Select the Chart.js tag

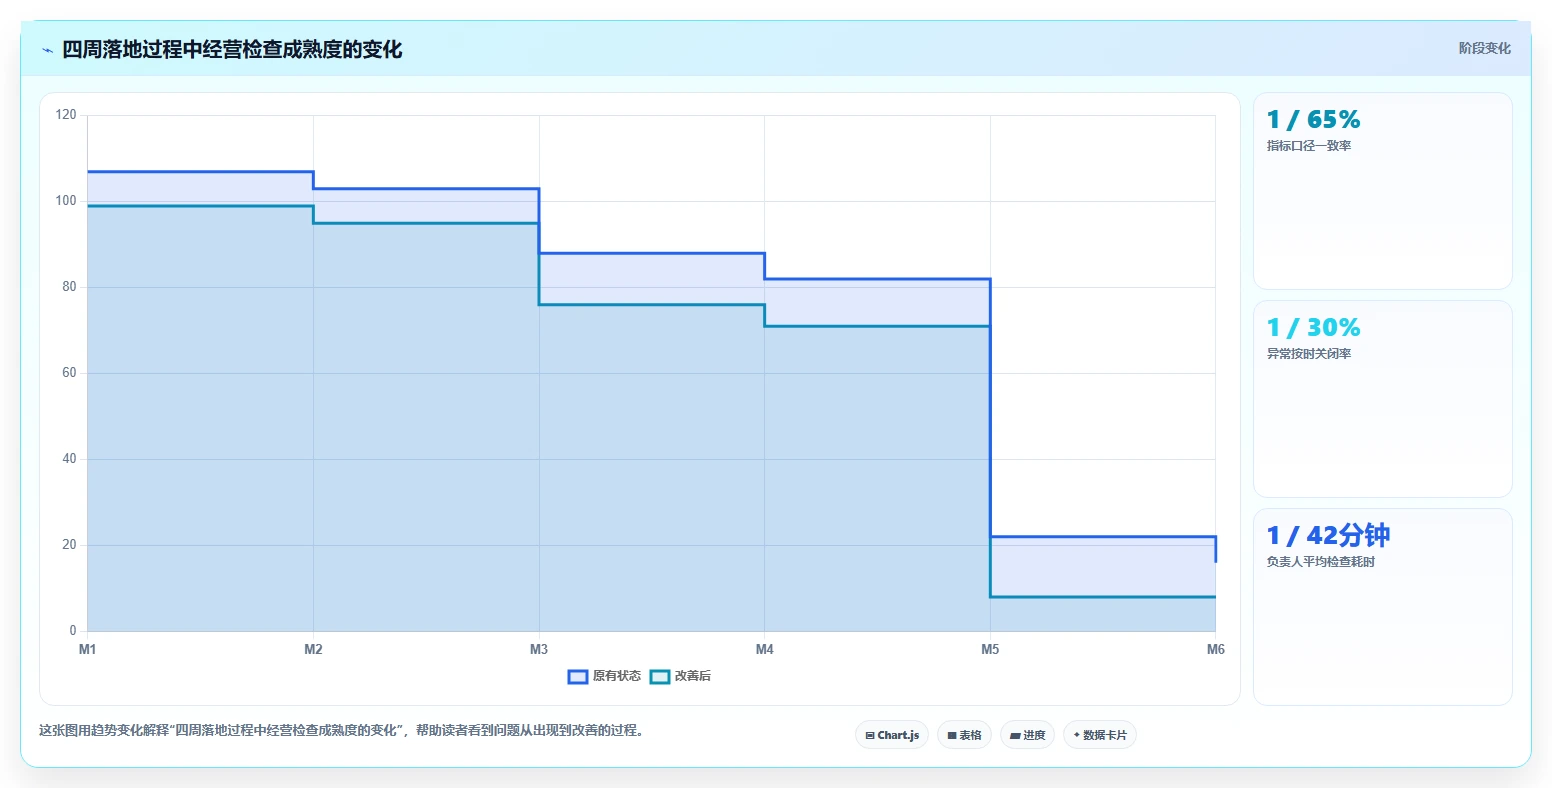[892, 735]
